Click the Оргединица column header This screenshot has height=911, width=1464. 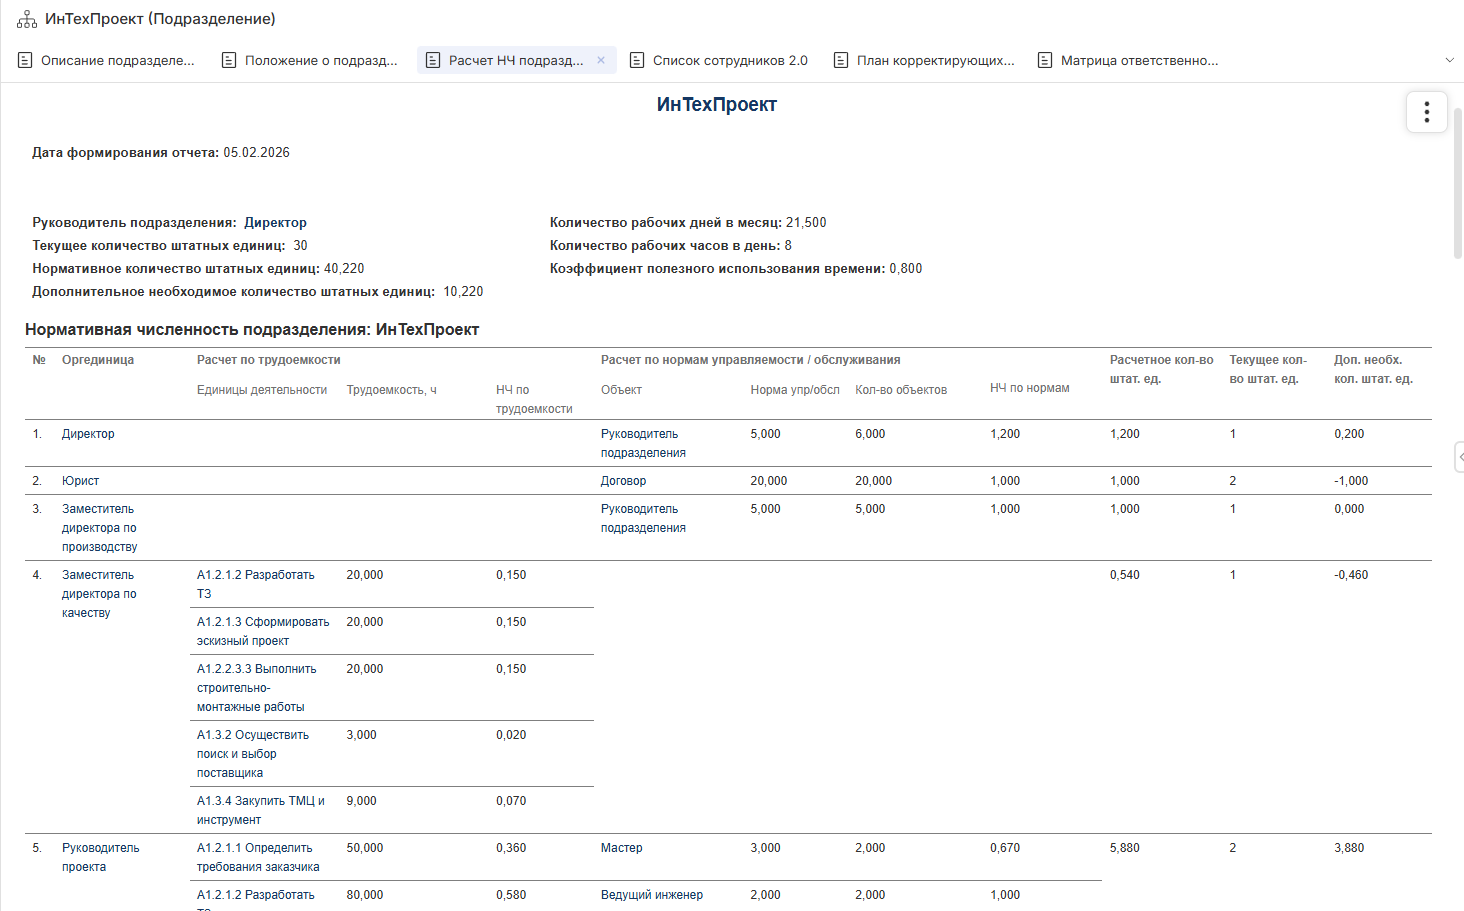(98, 360)
